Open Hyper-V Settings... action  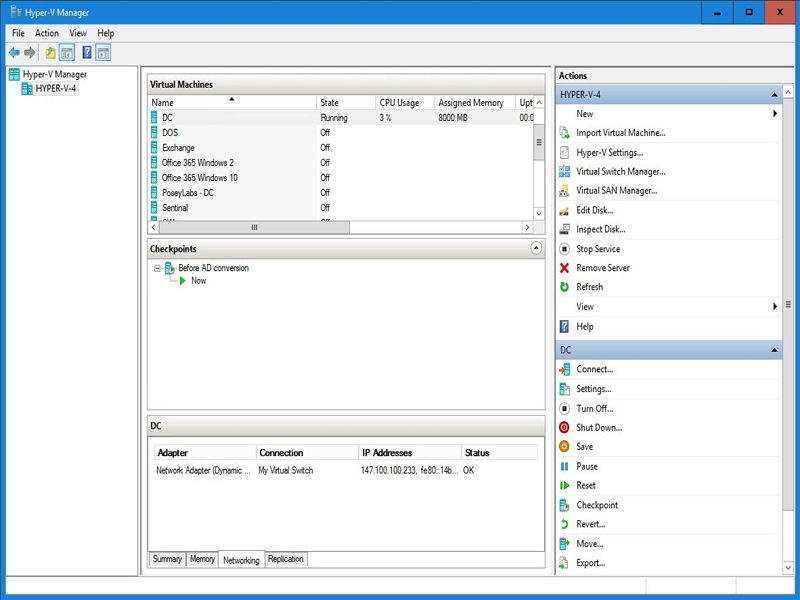610,153
